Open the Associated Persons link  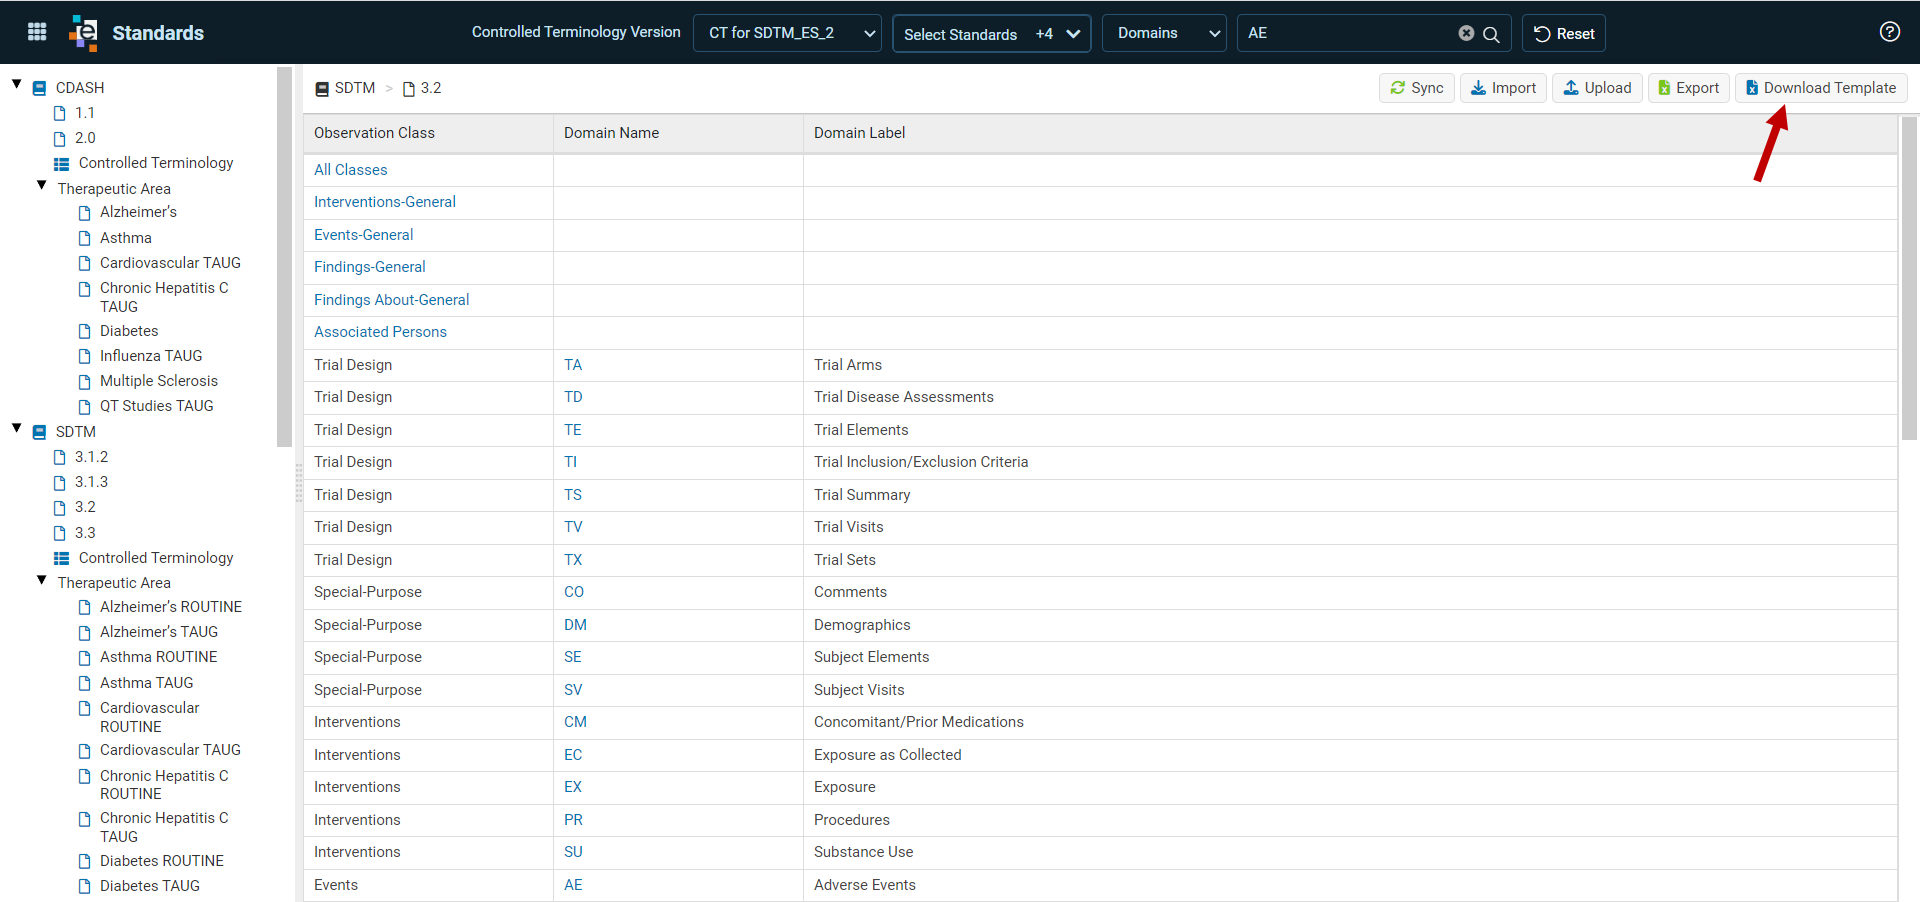pos(380,332)
